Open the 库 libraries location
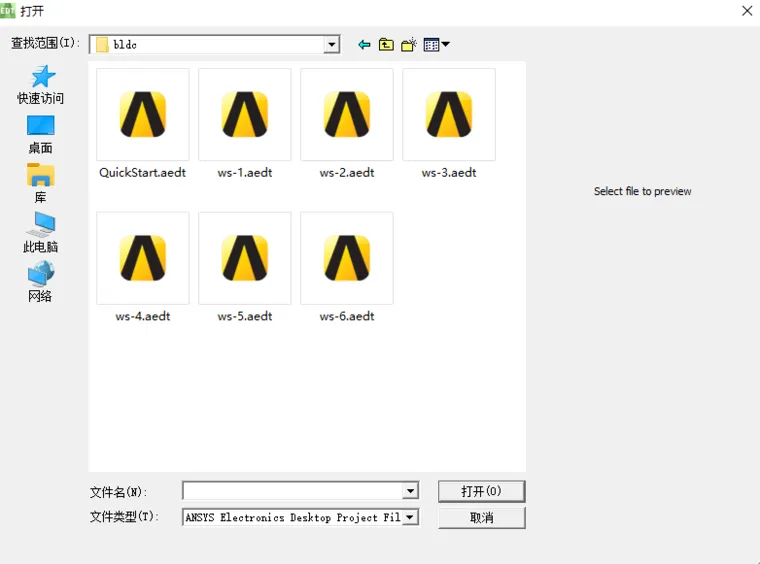This screenshot has height=564, width=760. (x=40, y=184)
